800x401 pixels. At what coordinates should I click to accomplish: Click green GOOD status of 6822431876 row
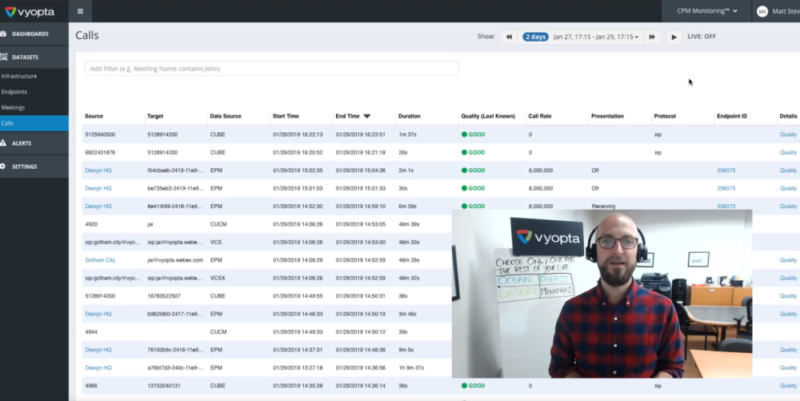[x=473, y=153]
